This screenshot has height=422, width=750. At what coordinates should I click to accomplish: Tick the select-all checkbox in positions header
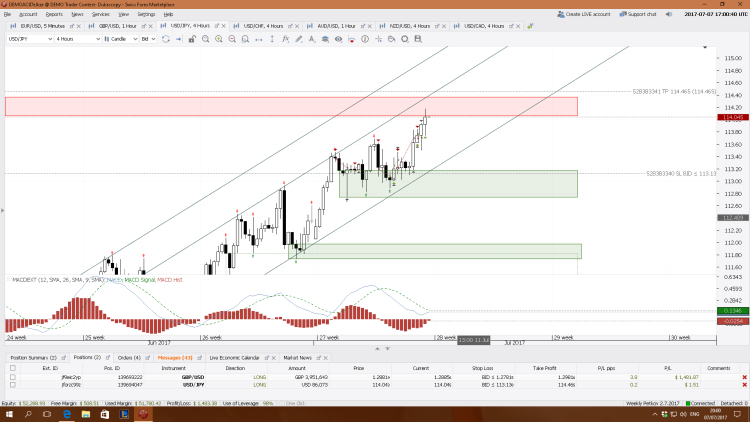pos(13,368)
